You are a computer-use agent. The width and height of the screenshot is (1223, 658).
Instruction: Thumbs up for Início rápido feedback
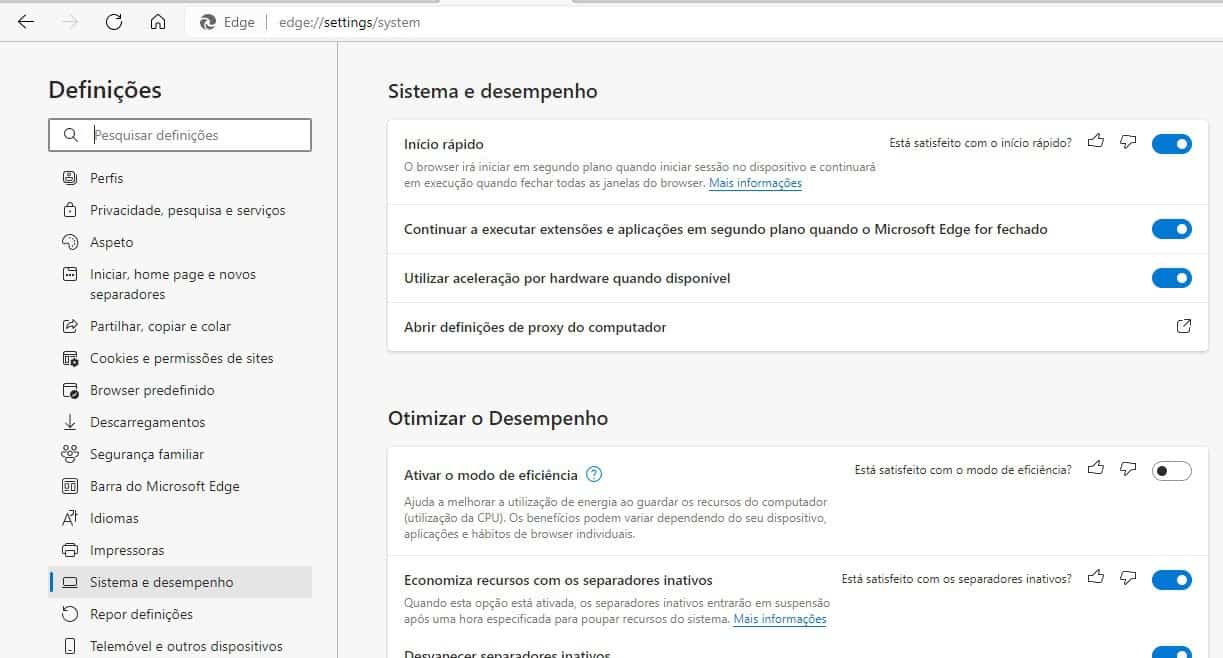click(1096, 142)
